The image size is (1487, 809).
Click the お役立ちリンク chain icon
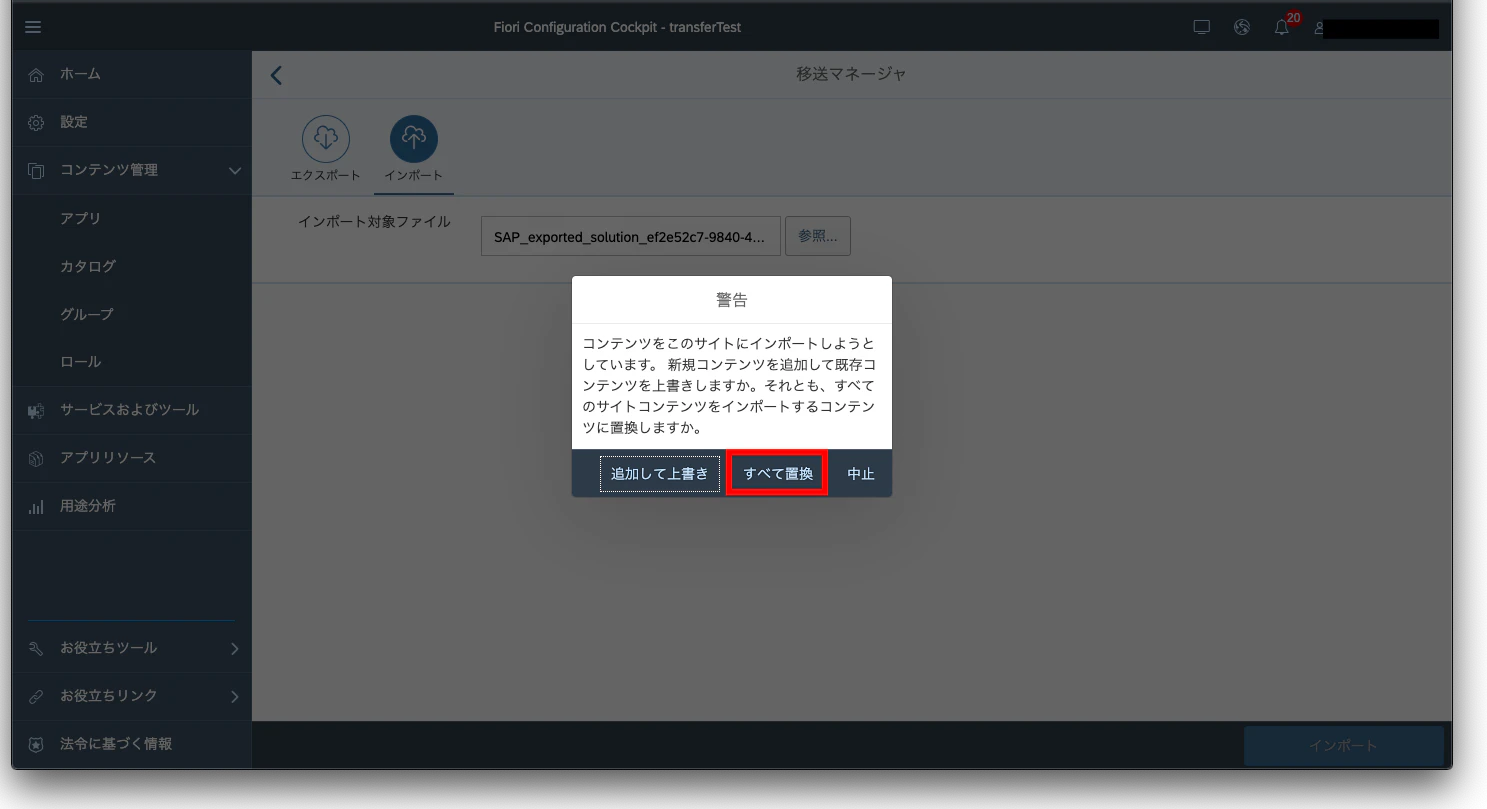36,696
